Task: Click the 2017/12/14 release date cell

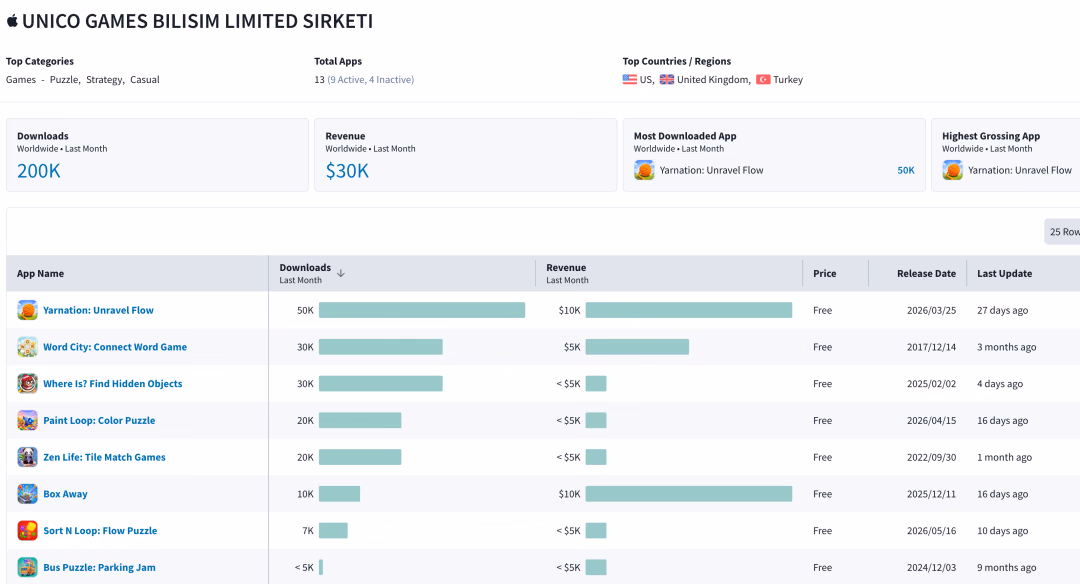Action: (931, 347)
